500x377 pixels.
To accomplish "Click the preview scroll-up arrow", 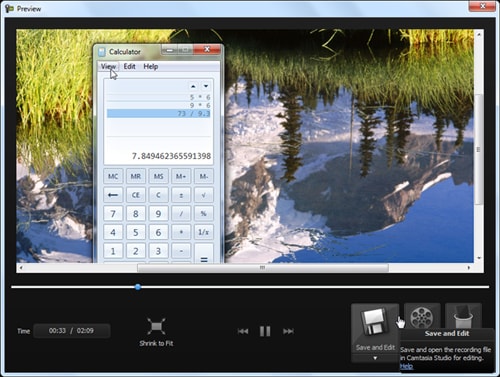I will point(479,34).
